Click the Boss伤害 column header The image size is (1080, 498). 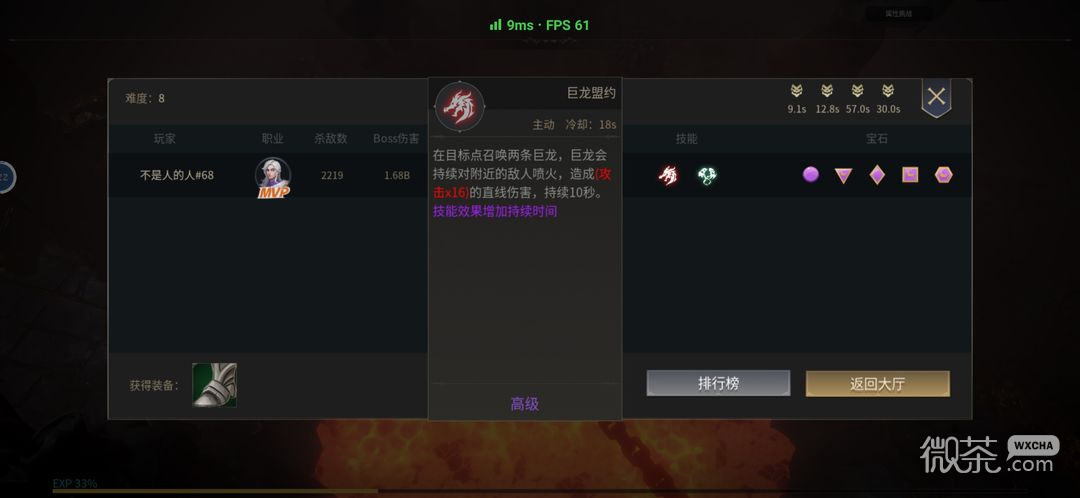[396, 138]
